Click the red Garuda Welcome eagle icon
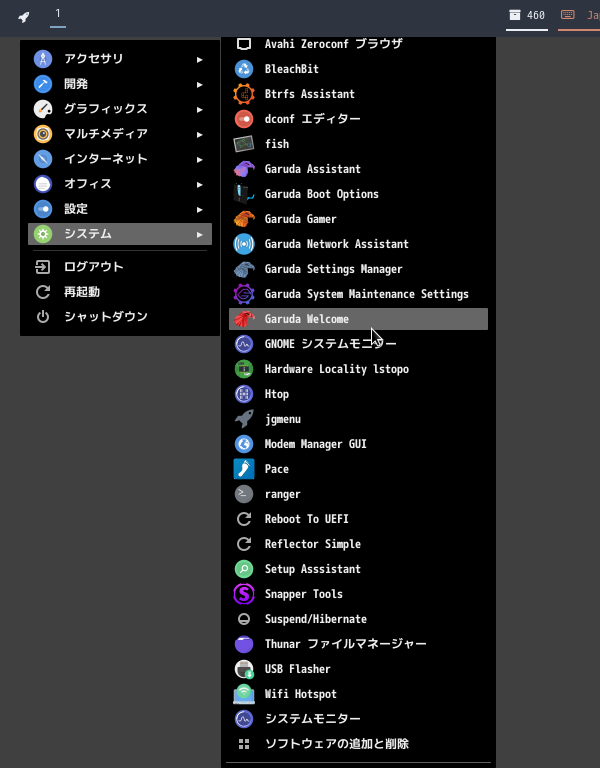Viewport: 600px width, 768px height. point(244,319)
